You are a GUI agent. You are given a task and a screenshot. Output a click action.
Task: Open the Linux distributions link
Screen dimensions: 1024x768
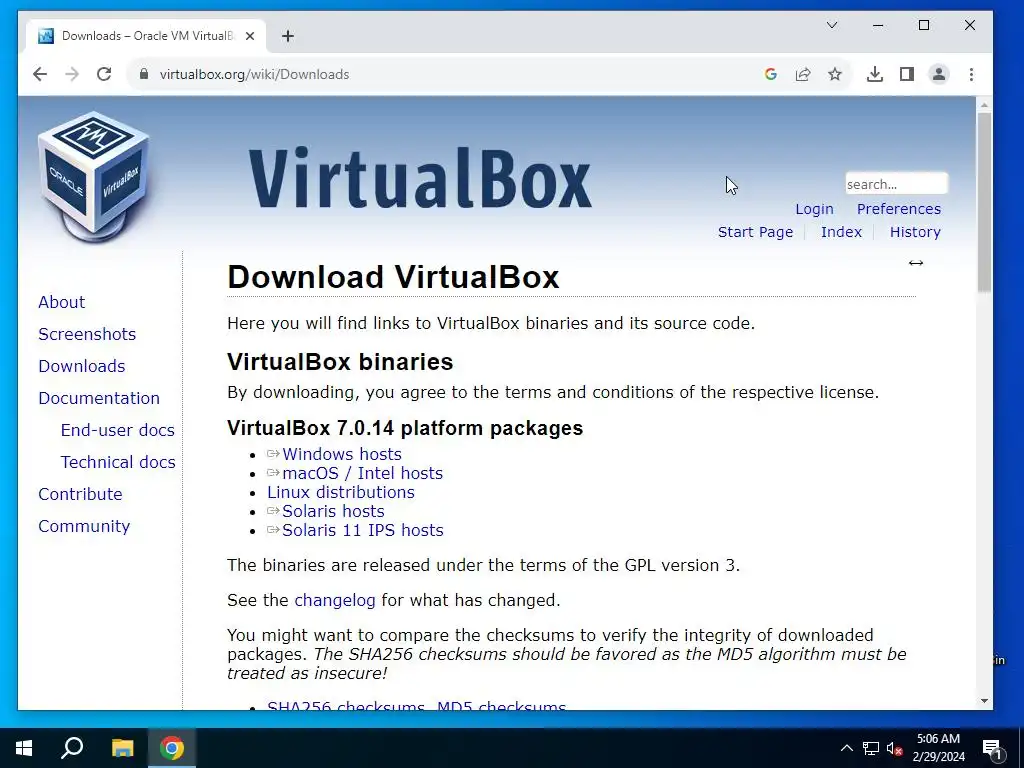[x=341, y=492]
